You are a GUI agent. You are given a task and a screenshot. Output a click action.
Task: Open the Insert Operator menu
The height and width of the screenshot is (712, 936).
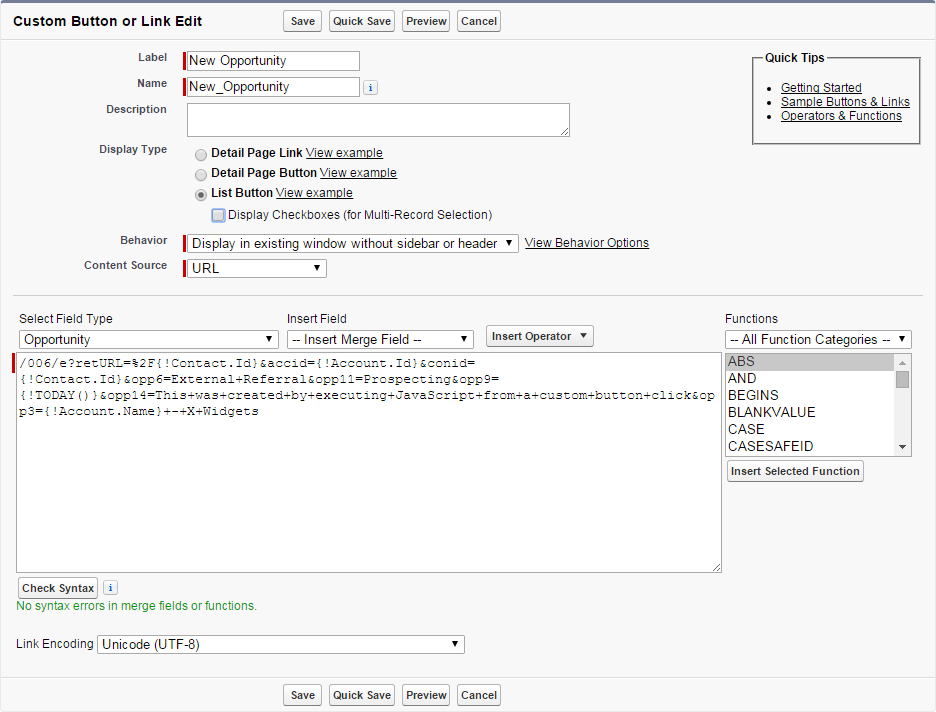tap(539, 336)
